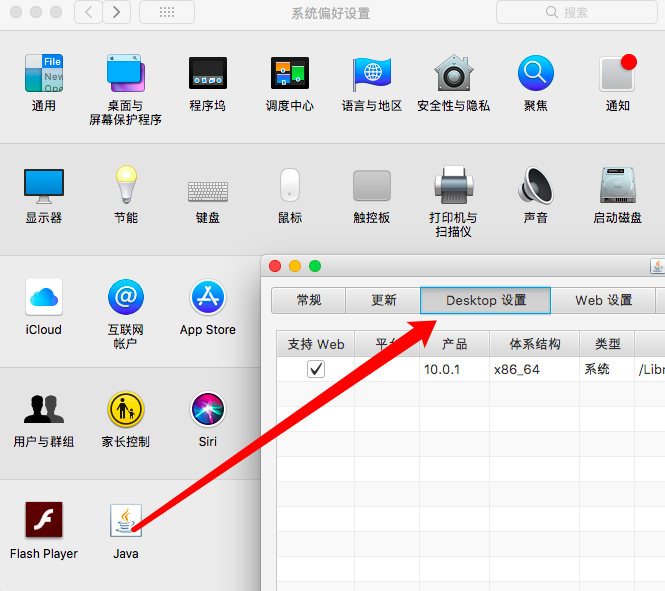Select the /Libr path cell
The width and height of the screenshot is (665, 591).
click(x=650, y=369)
